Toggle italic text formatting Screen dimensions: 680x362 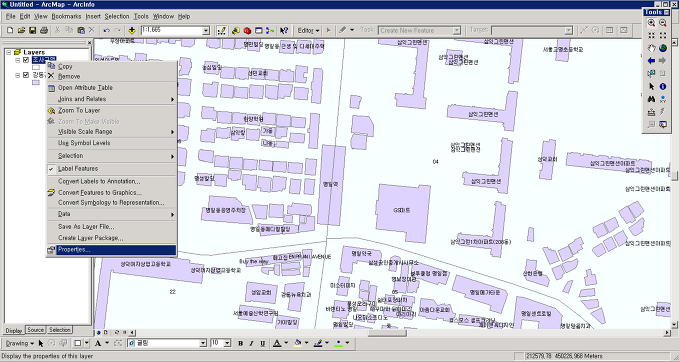pos(251,343)
